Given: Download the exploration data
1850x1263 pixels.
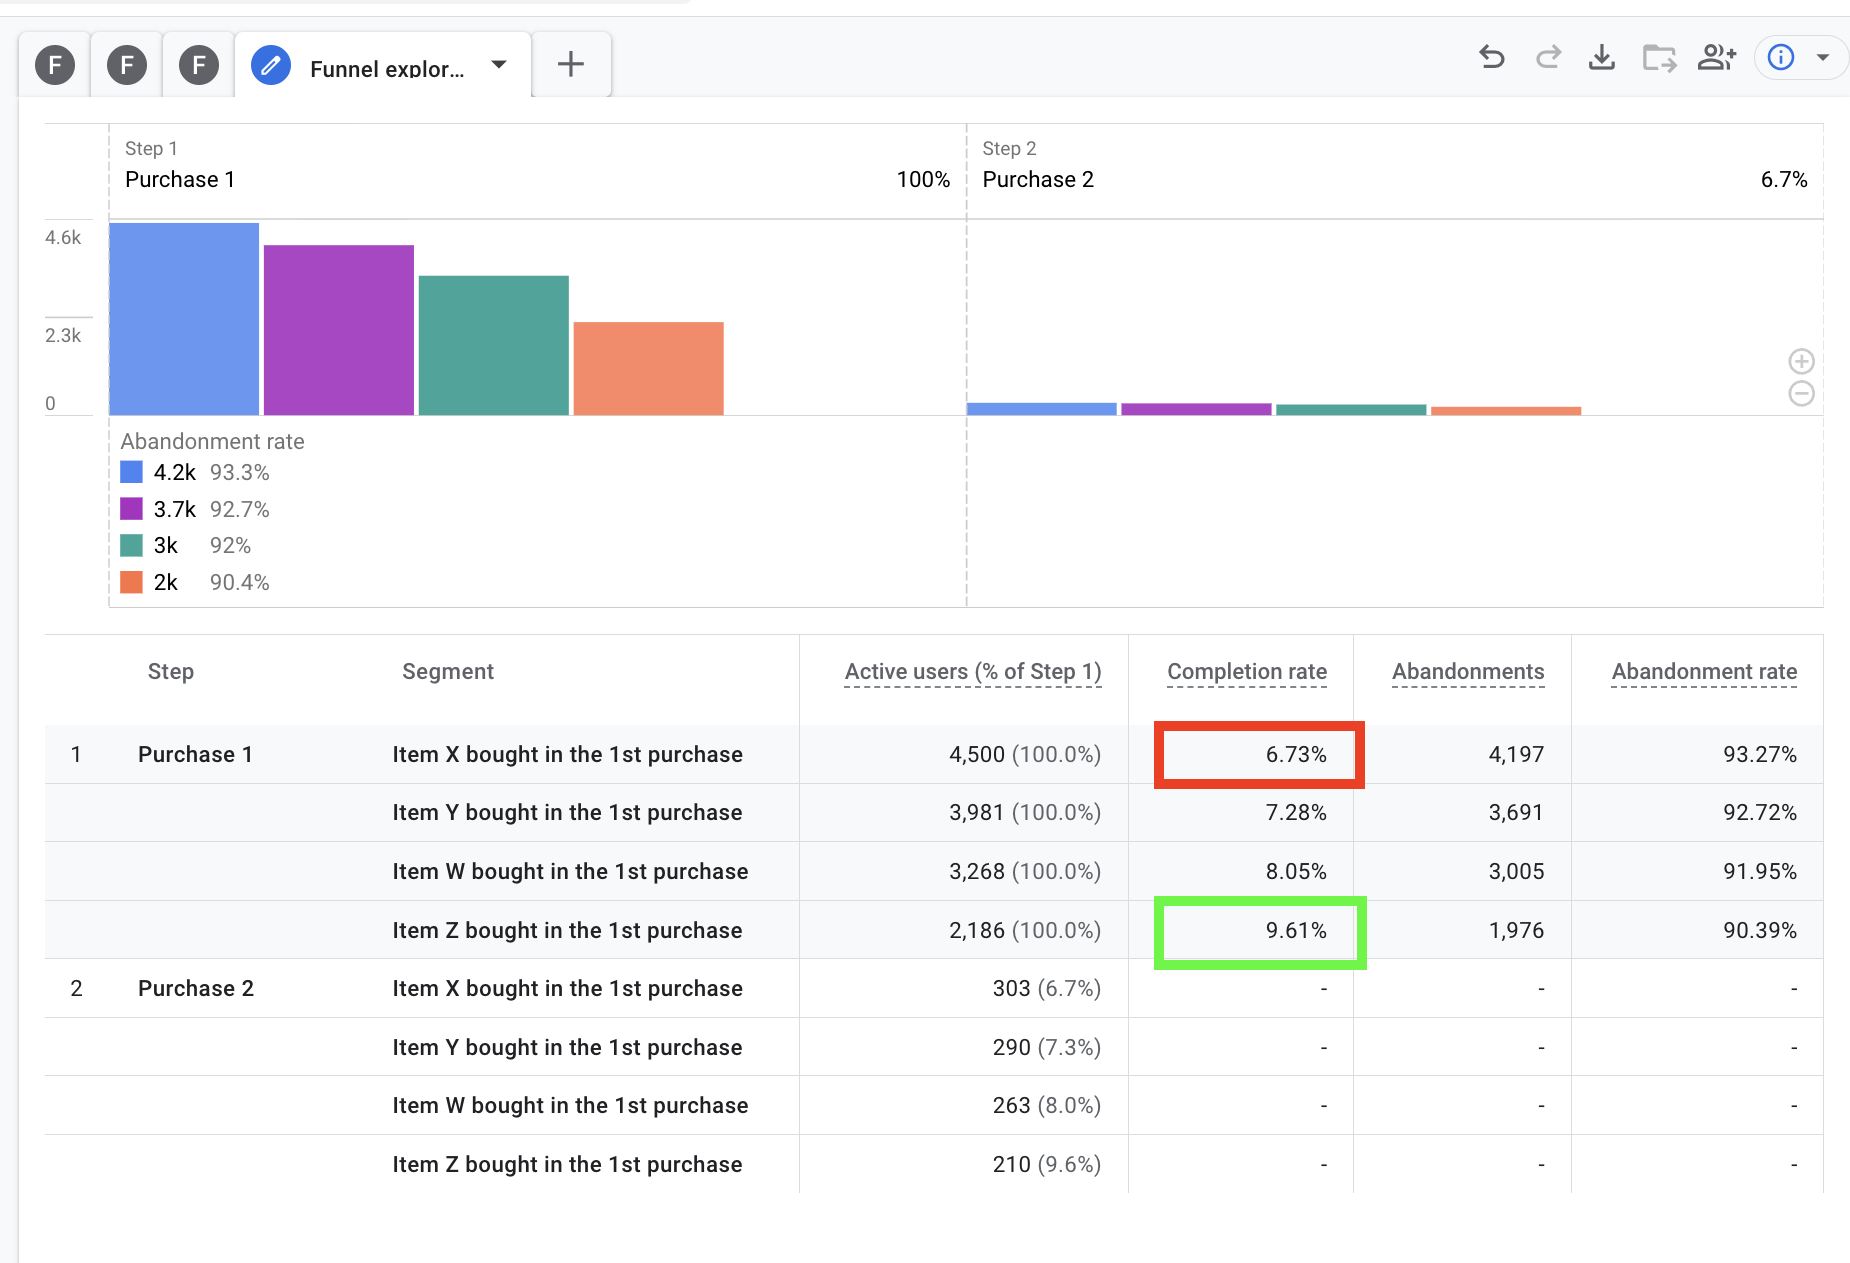Looking at the screenshot, I should [1602, 58].
